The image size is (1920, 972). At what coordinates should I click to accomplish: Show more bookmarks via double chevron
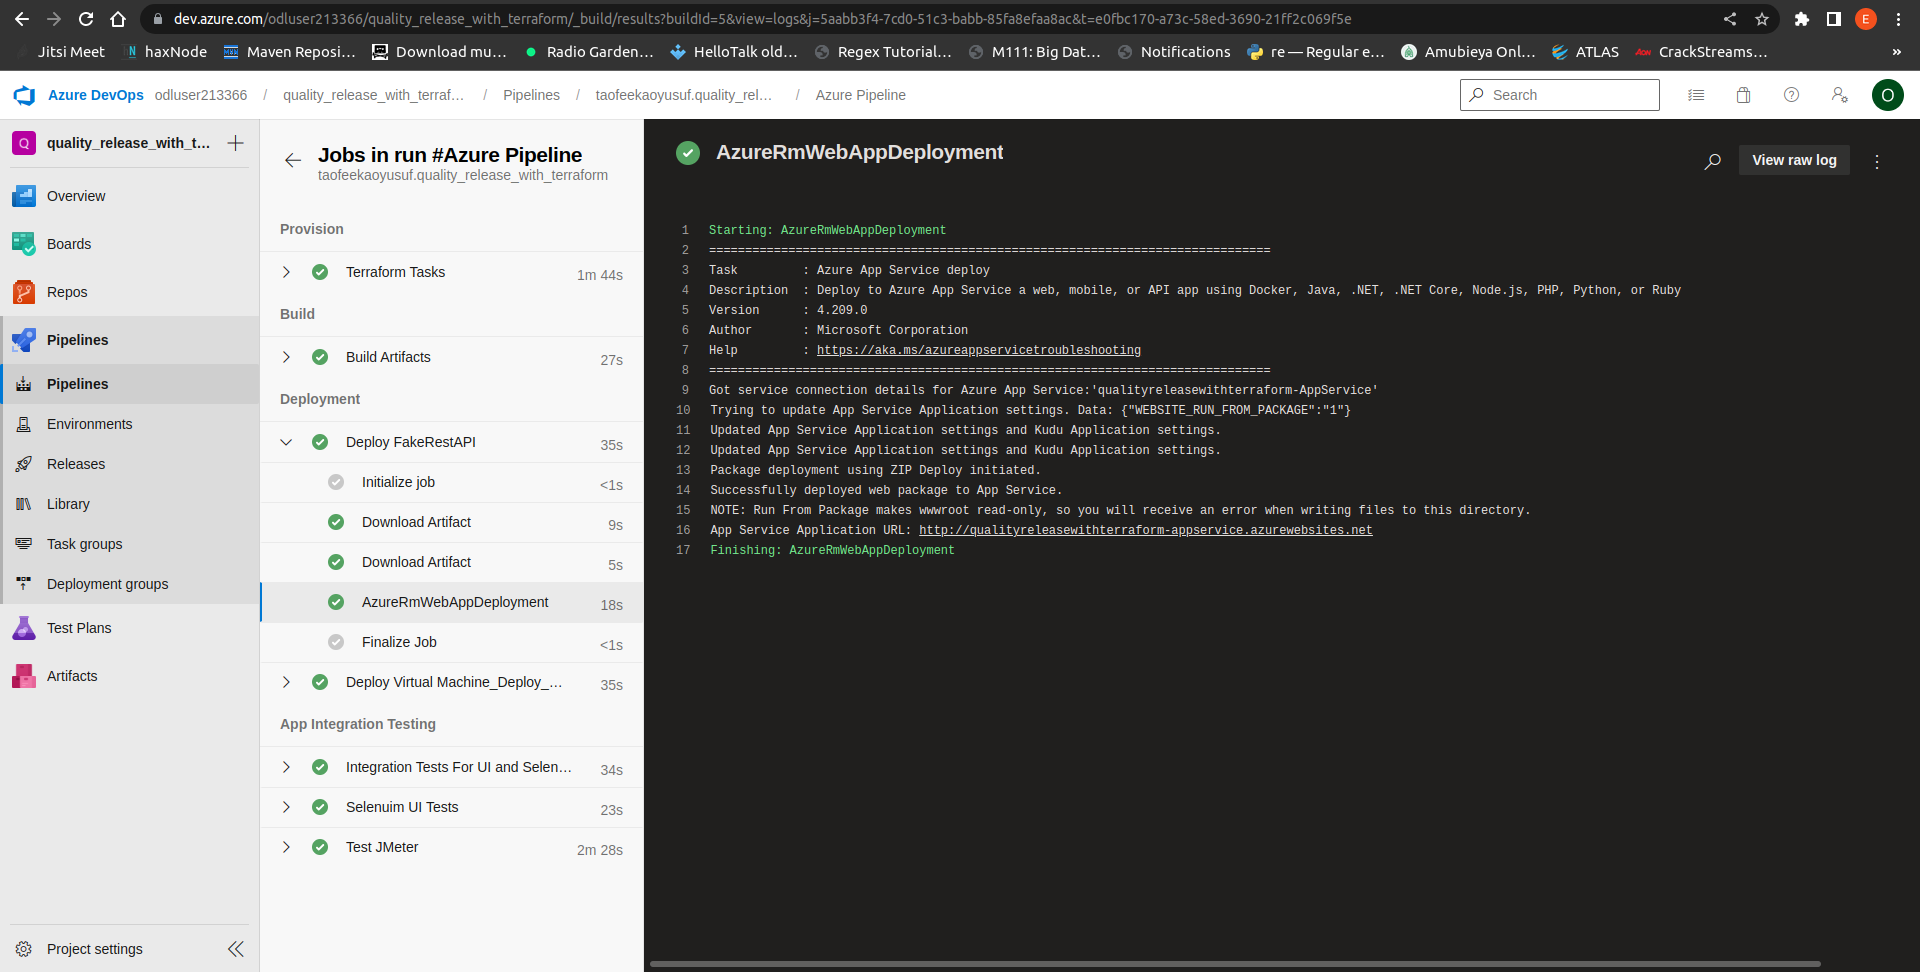[1897, 52]
